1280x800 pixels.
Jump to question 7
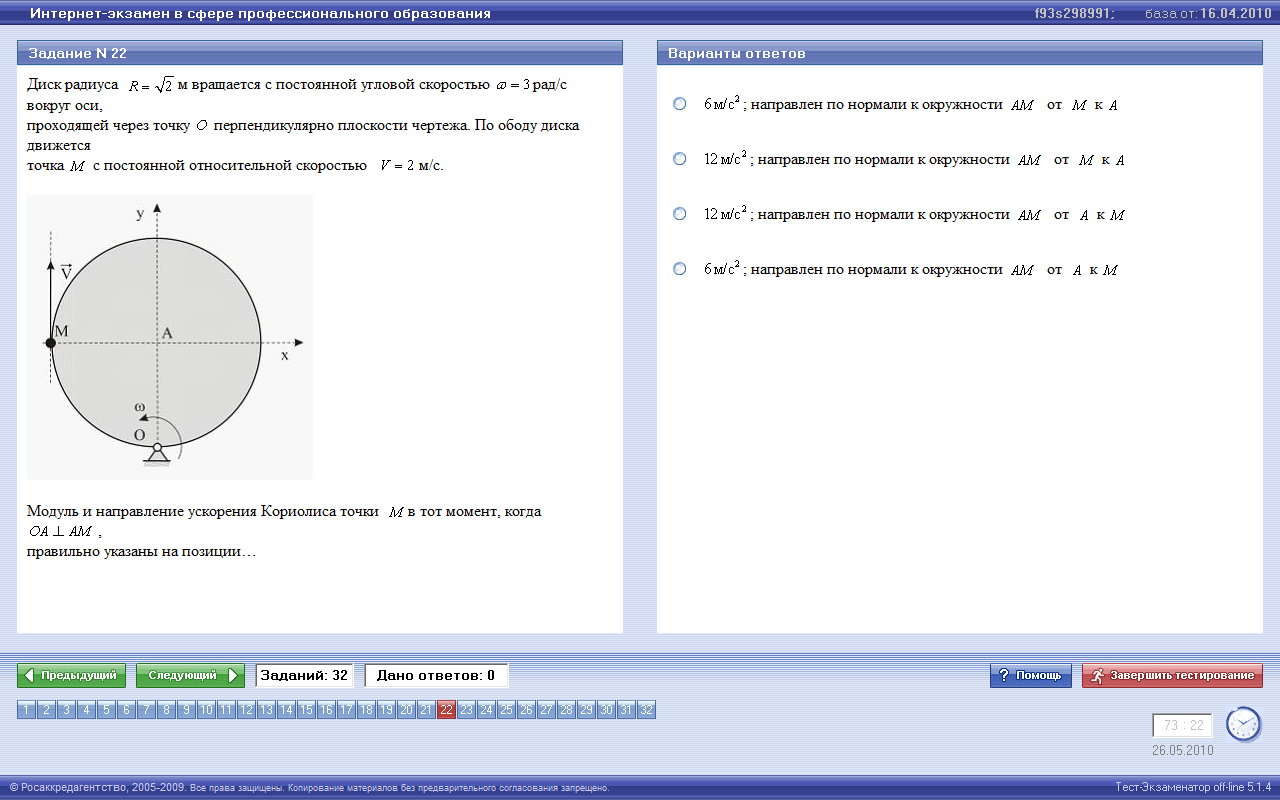(147, 710)
